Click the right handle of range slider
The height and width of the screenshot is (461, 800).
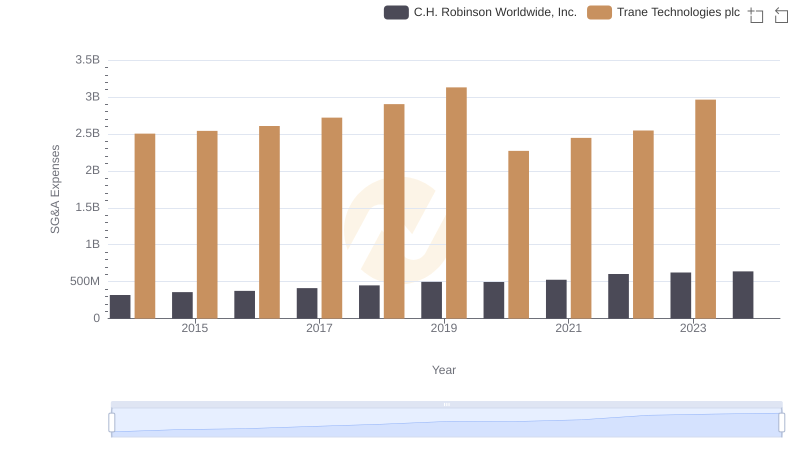tap(781, 423)
